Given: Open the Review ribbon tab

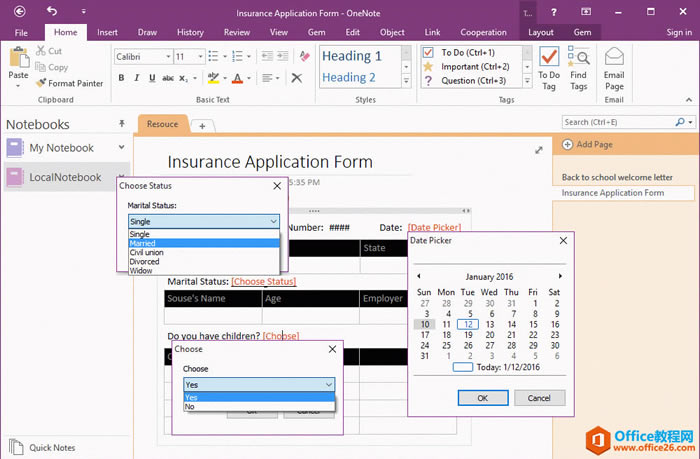Looking at the screenshot, I should [x=237, y=33].
